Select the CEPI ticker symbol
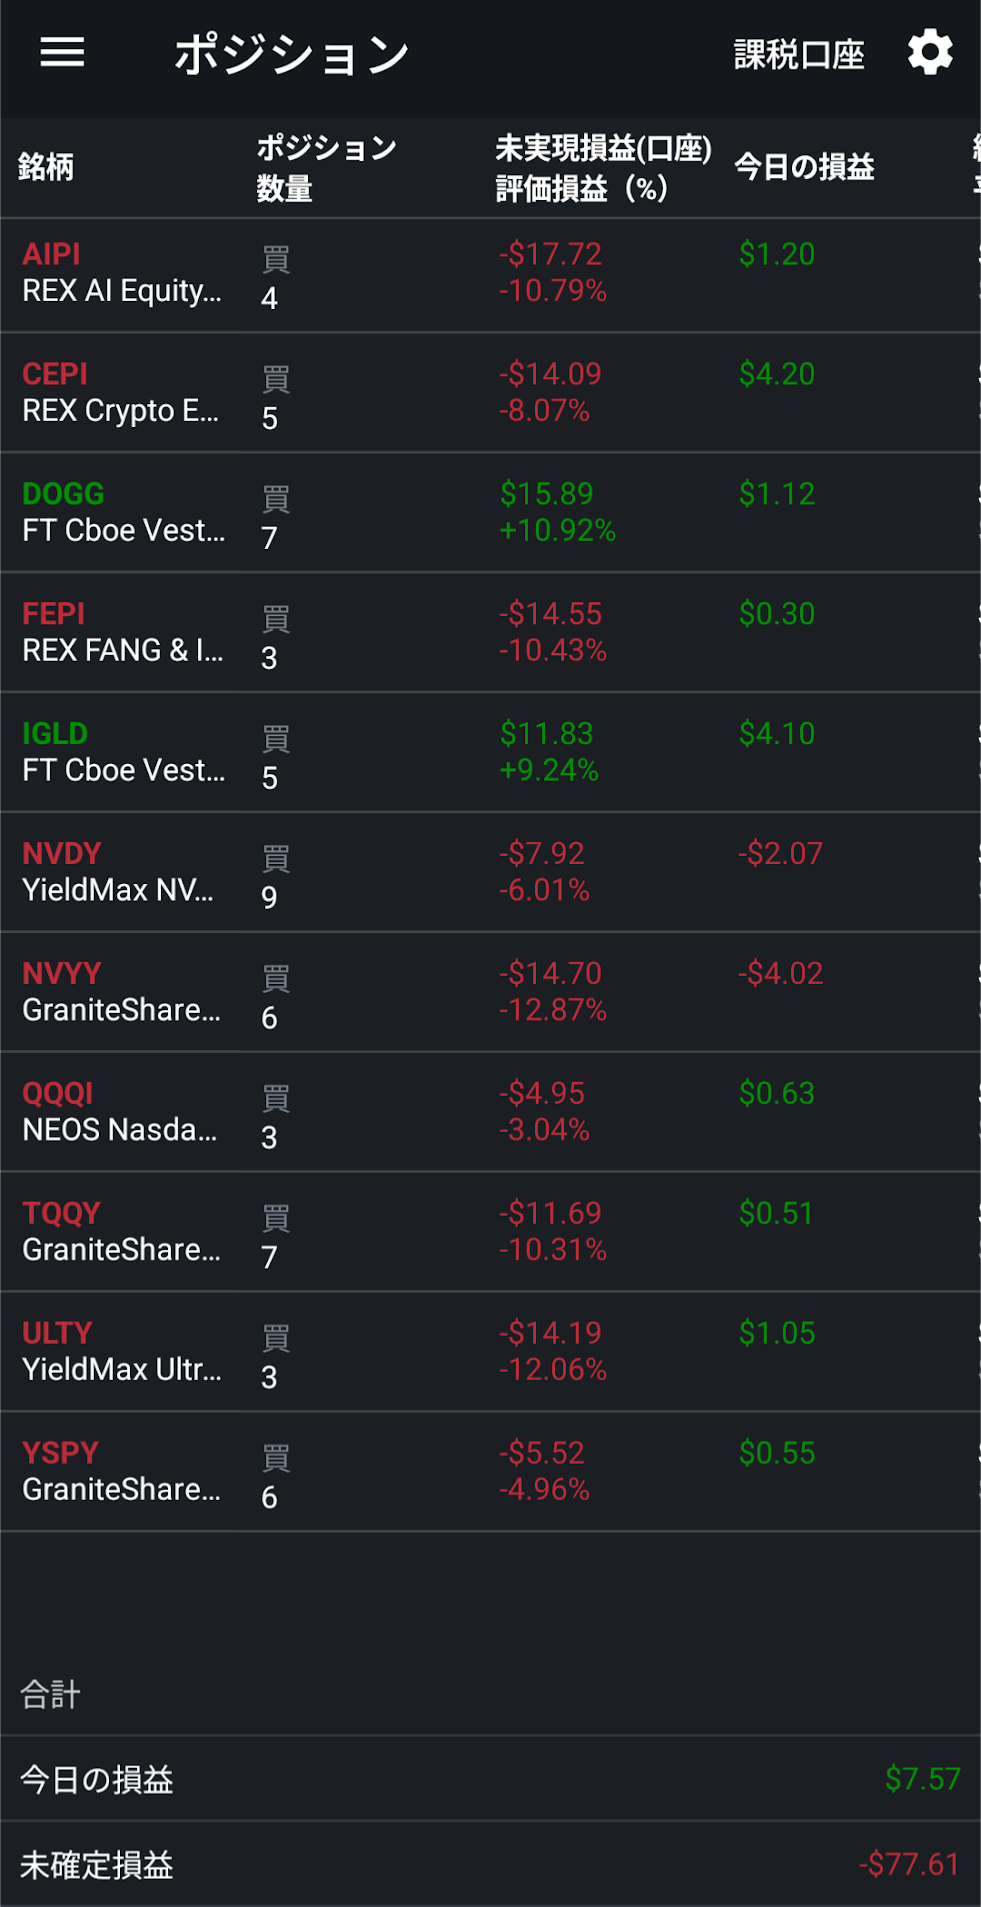The width and height of the screenshot is (981, 1907). (55, 374)
